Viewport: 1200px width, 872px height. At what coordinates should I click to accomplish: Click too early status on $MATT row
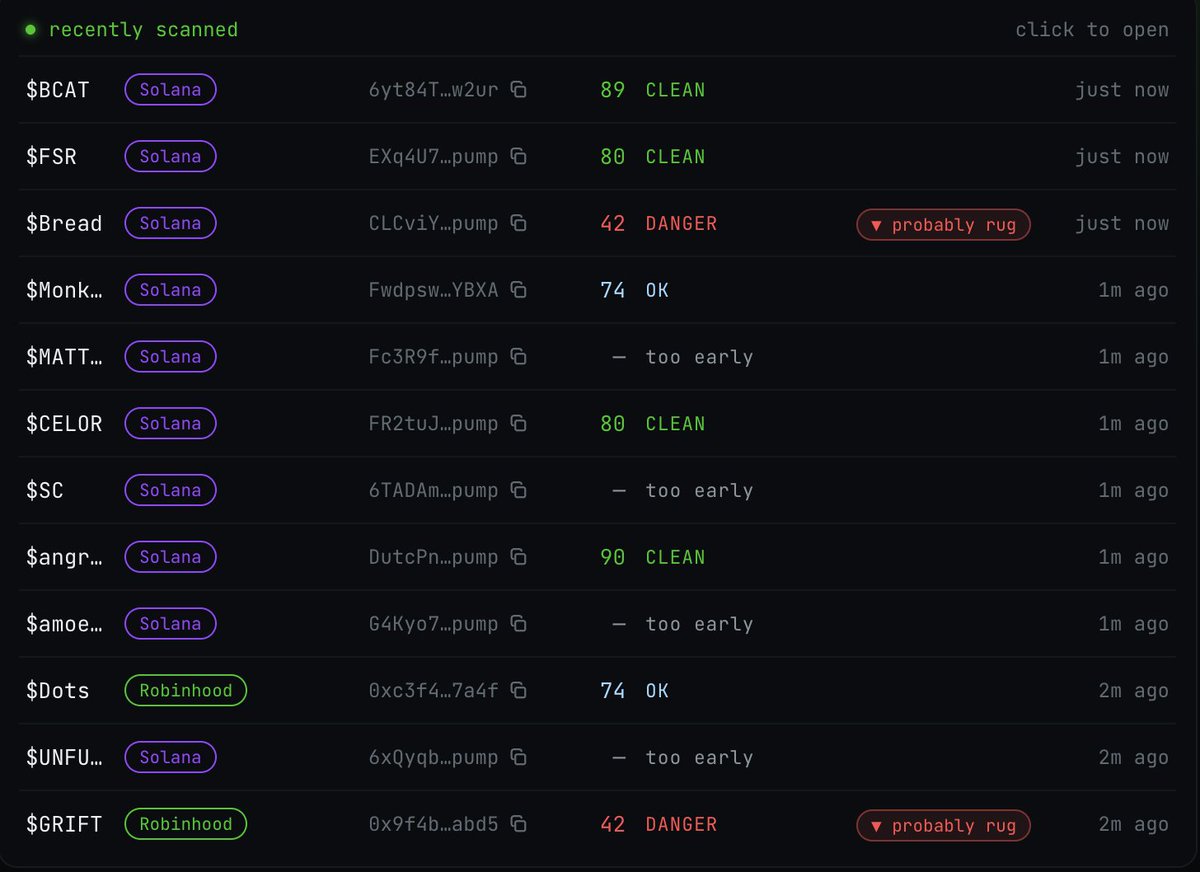tap(699, 356)
